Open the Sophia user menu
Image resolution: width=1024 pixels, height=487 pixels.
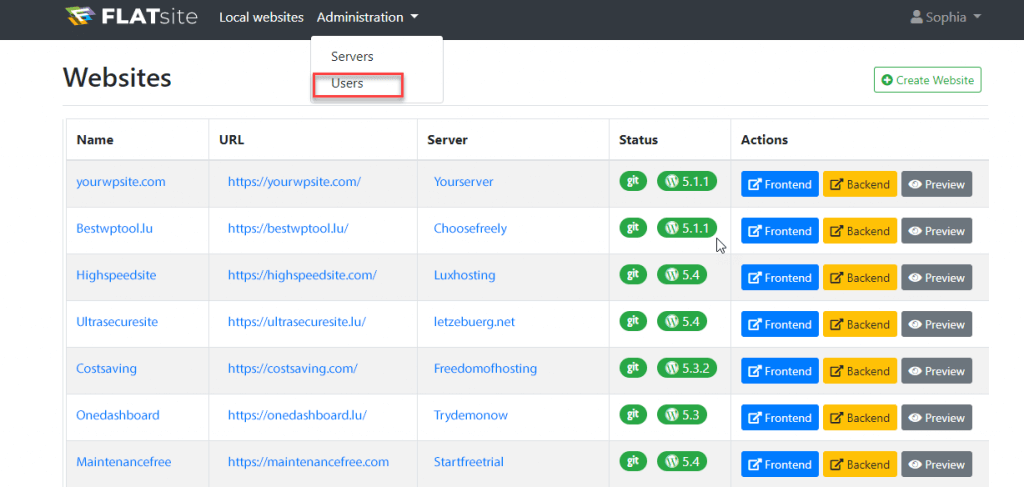tap(946, 18)
